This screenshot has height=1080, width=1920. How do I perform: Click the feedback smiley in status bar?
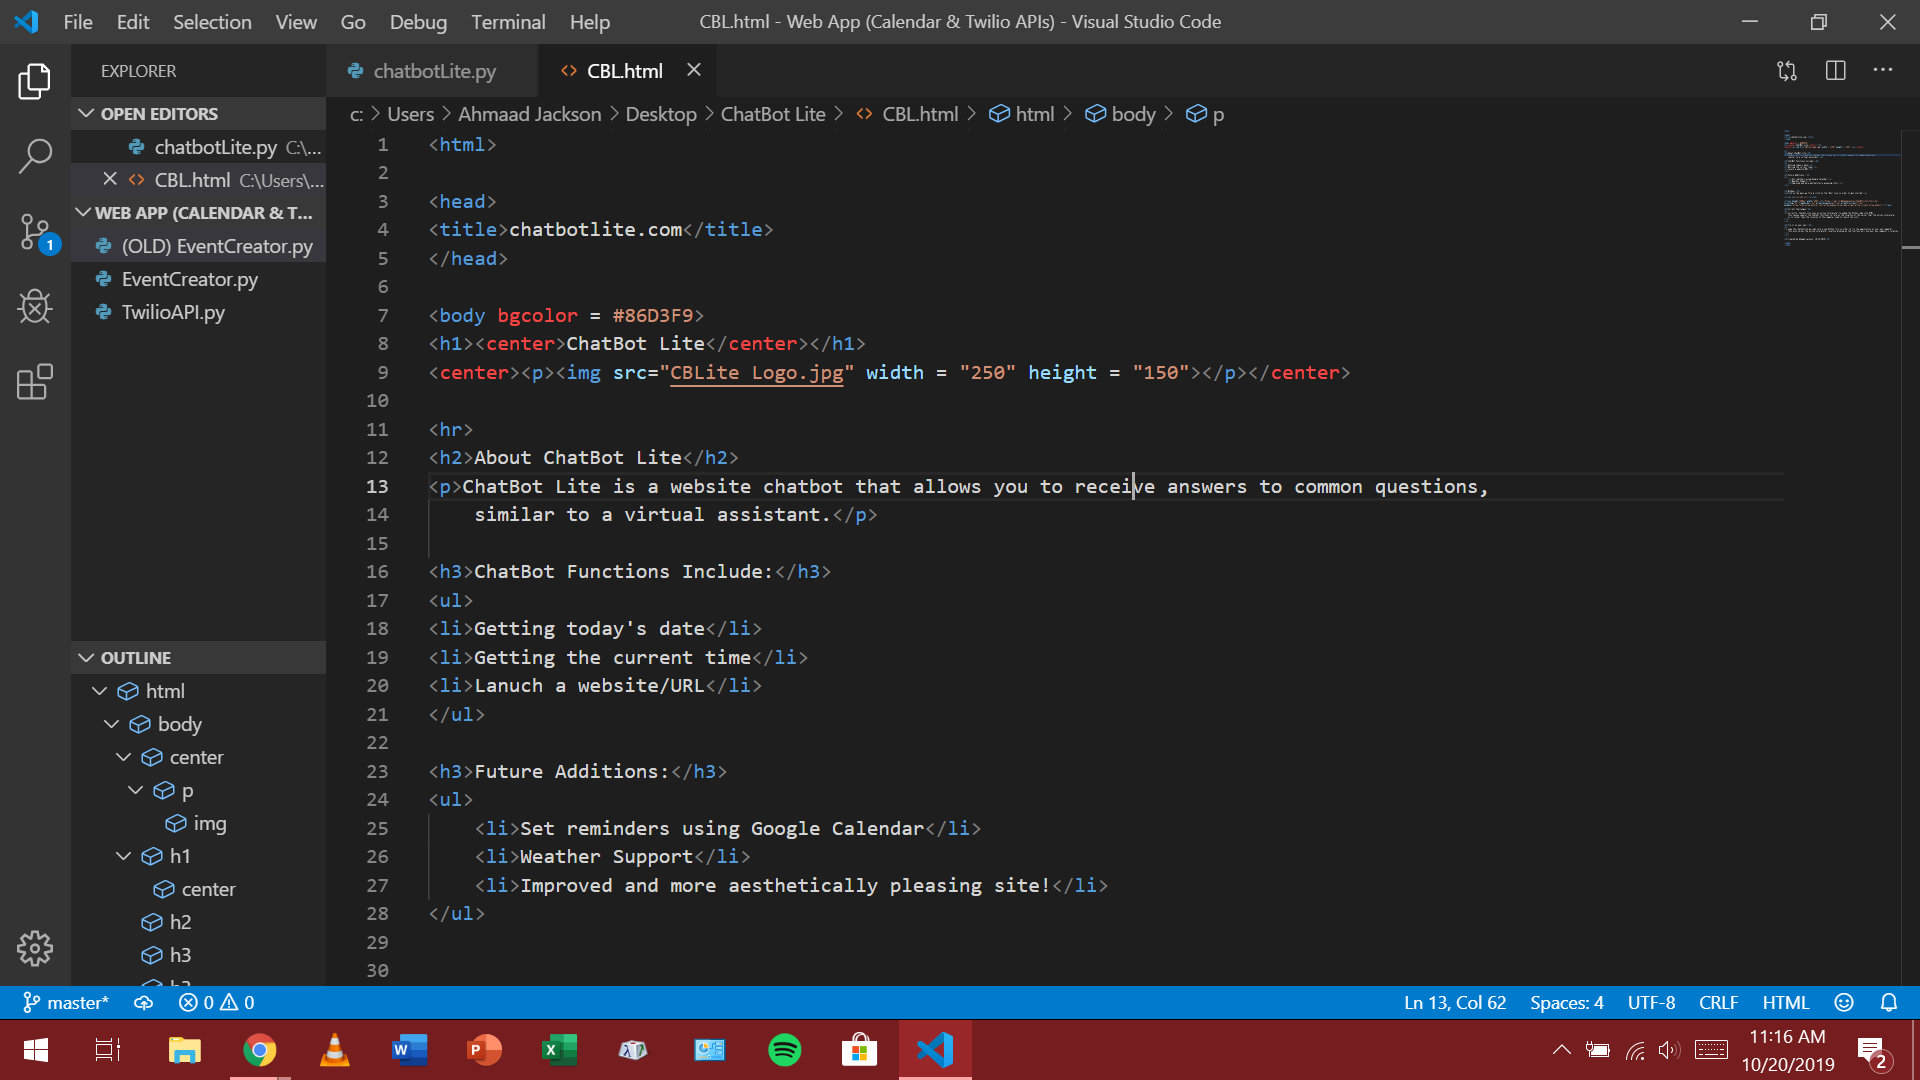tap(1844, 1002)
